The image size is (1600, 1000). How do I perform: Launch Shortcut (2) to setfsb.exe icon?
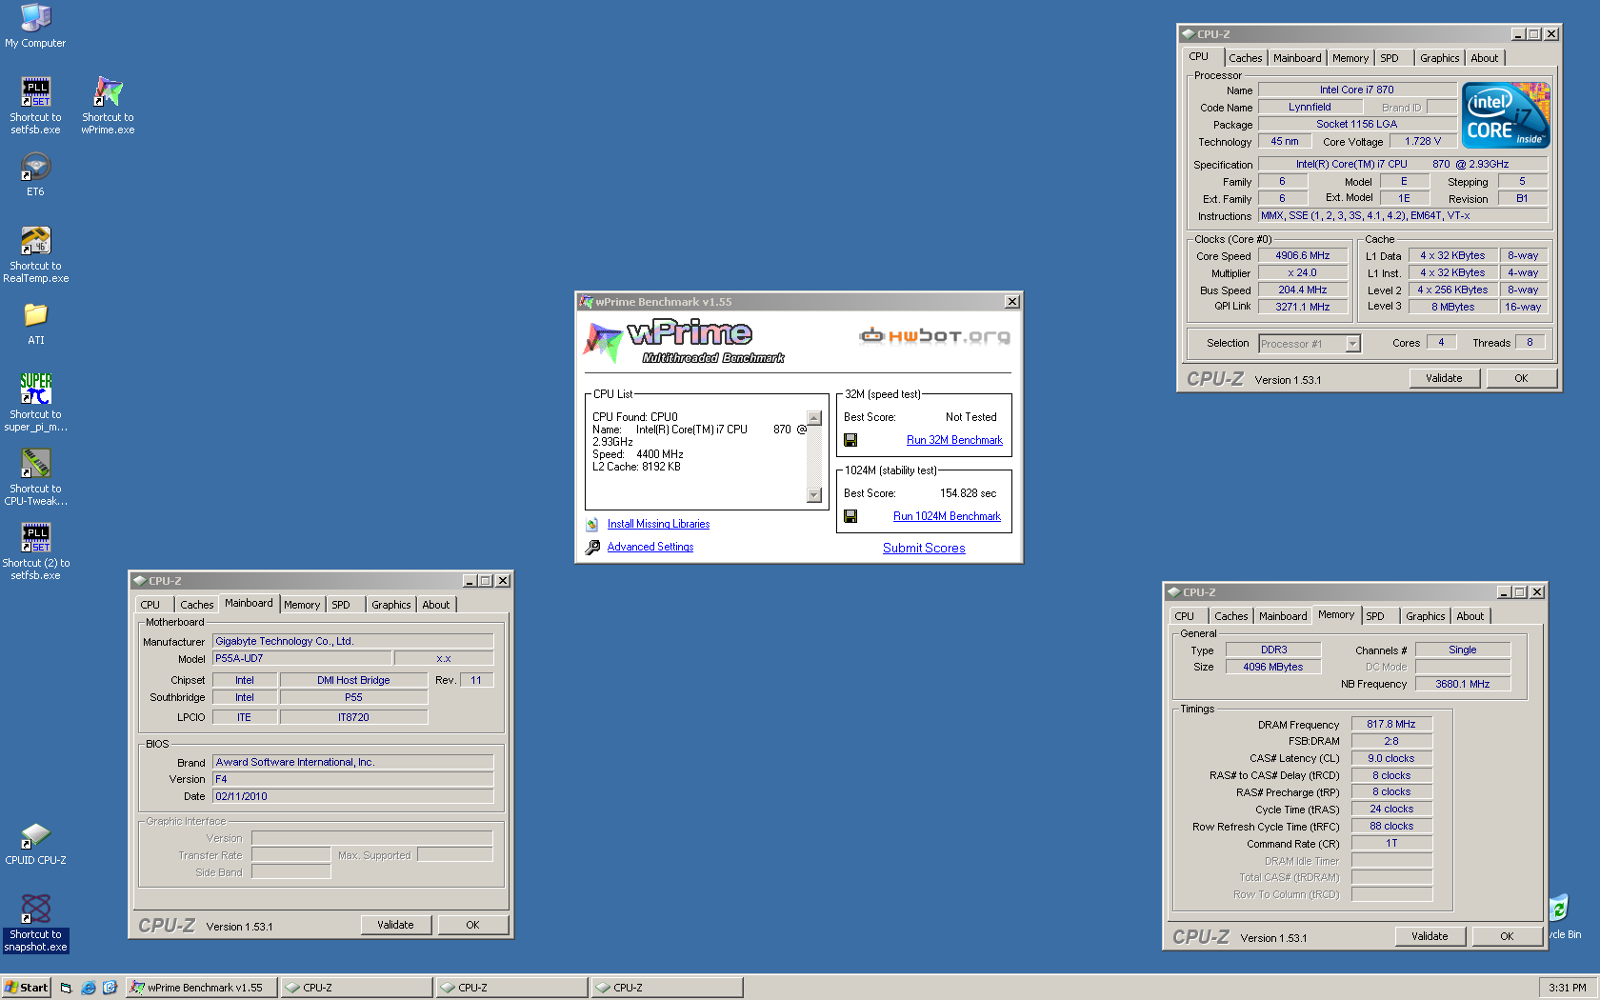pos(35,551)
